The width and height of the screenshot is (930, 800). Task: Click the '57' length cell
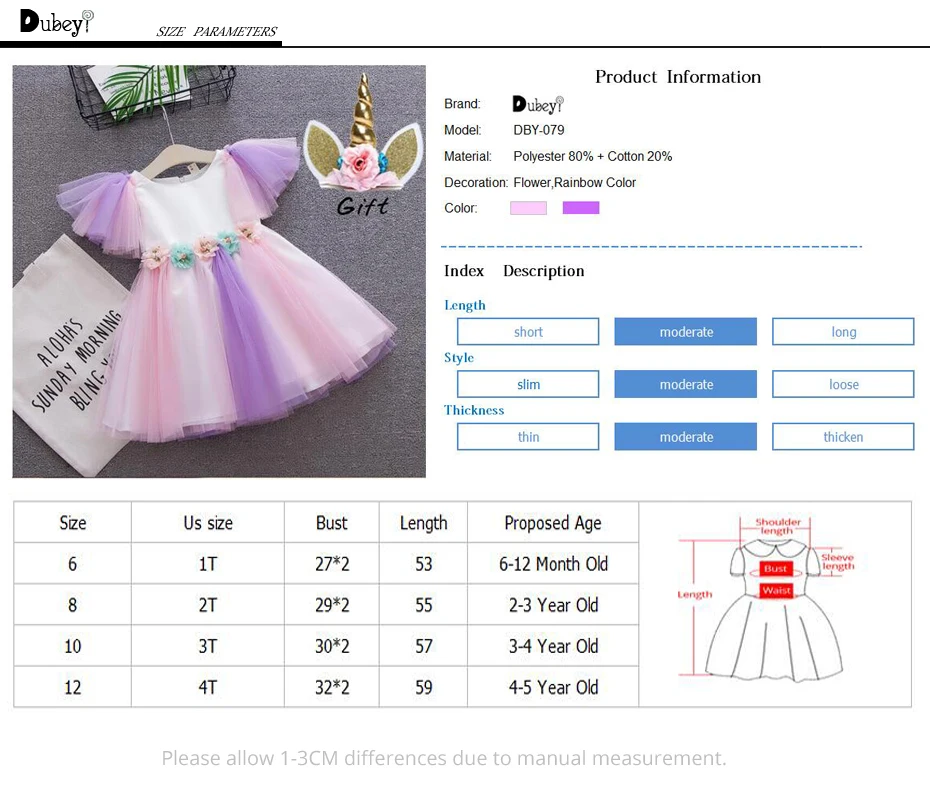pos(423,646)
